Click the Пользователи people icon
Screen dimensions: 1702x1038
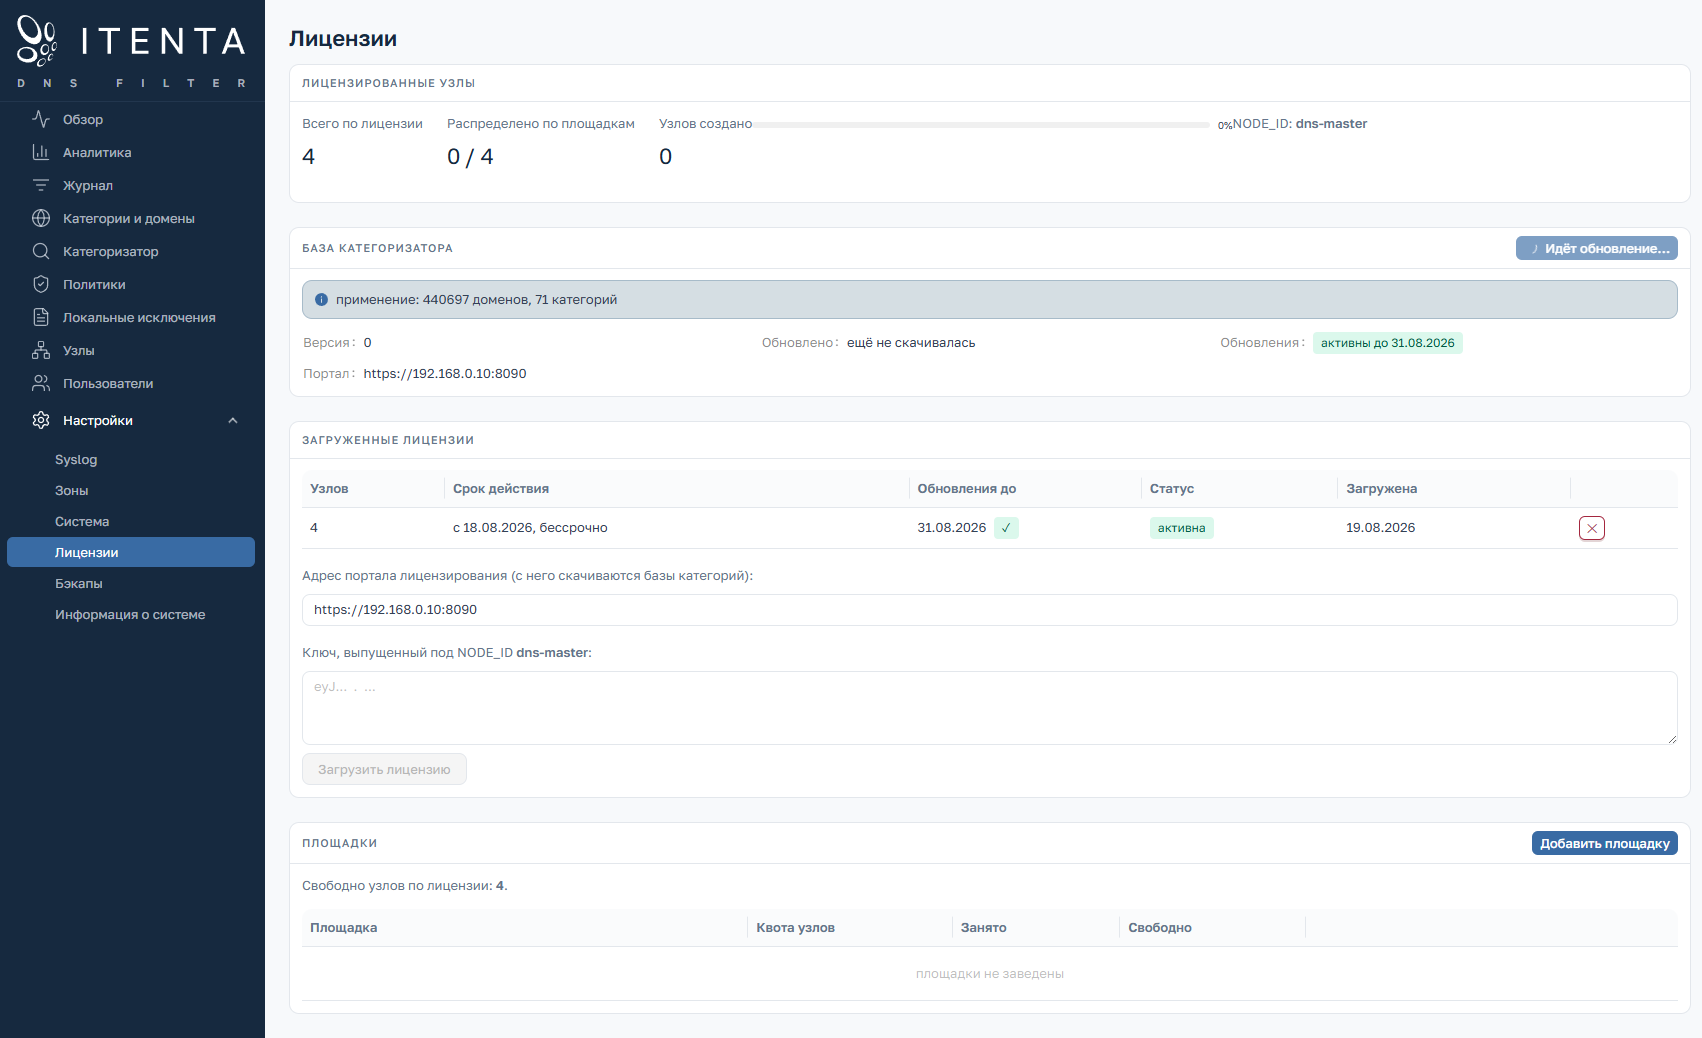click(x=41, y=383)
